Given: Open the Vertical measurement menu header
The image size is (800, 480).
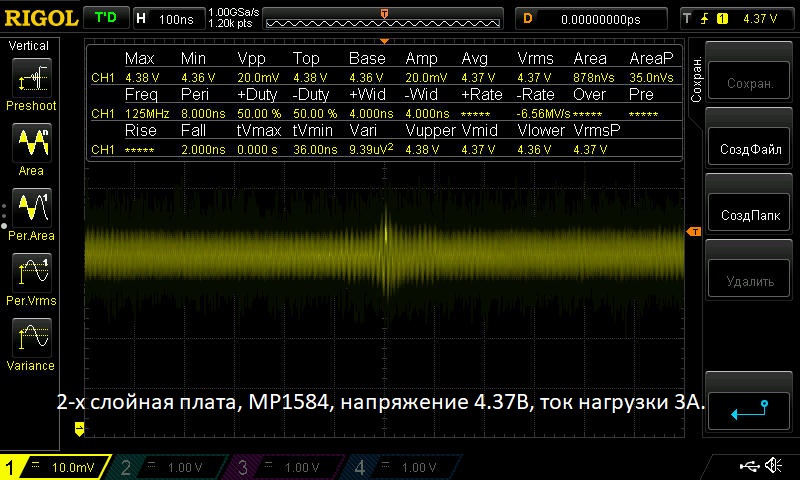Looking at the screenshot, I should coord(29,46).
